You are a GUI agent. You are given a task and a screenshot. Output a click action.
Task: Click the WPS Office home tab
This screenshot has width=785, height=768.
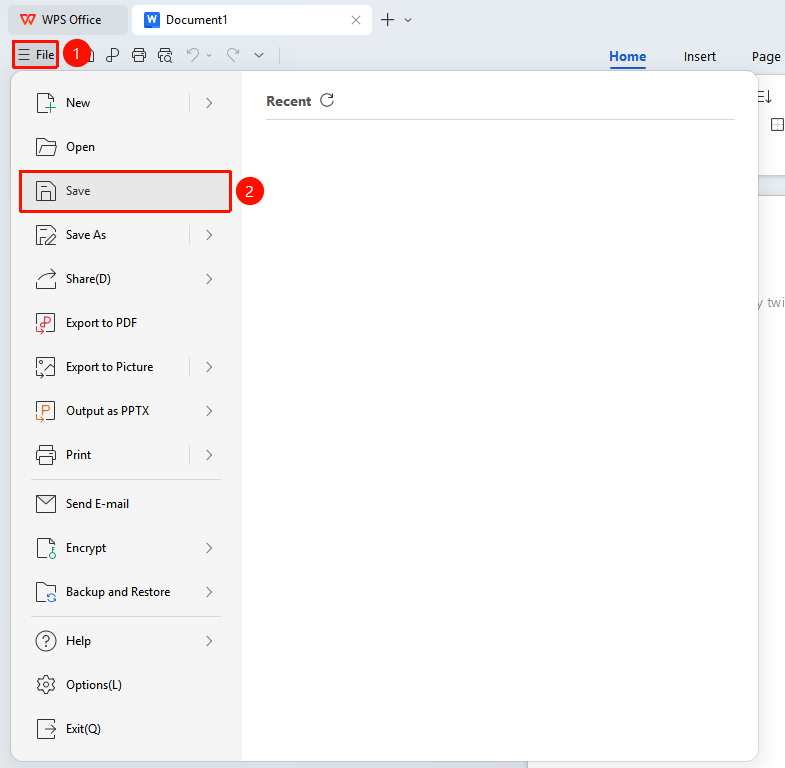click(x=68, y=20)
